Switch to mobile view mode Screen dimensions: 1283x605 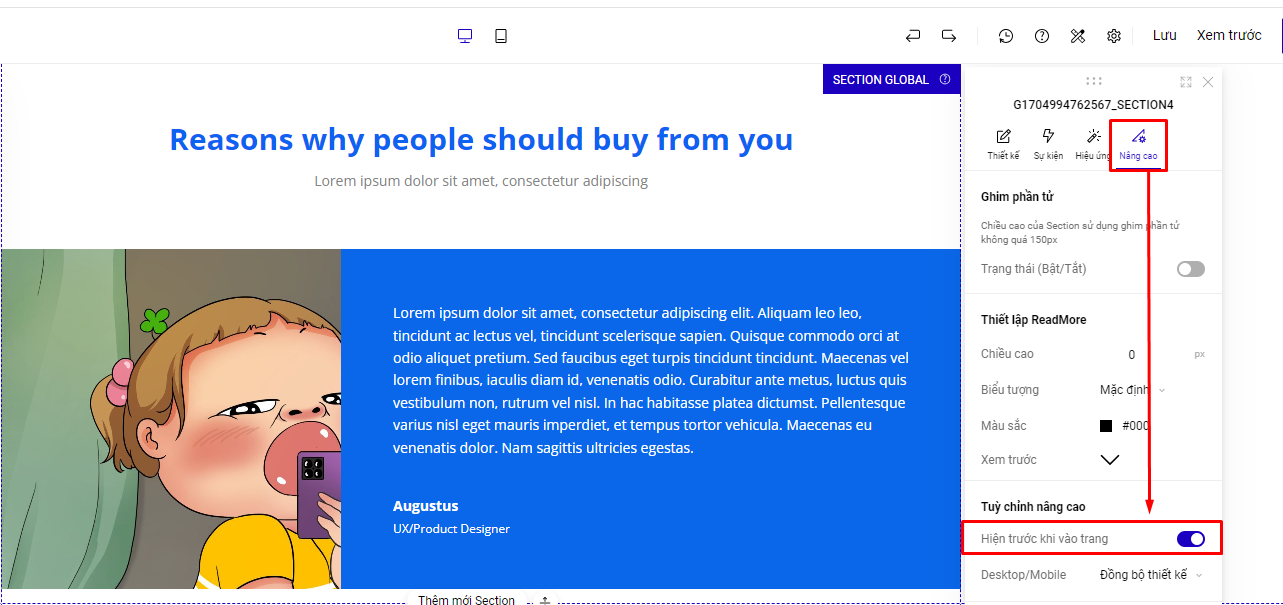click(x=501, y=36)
